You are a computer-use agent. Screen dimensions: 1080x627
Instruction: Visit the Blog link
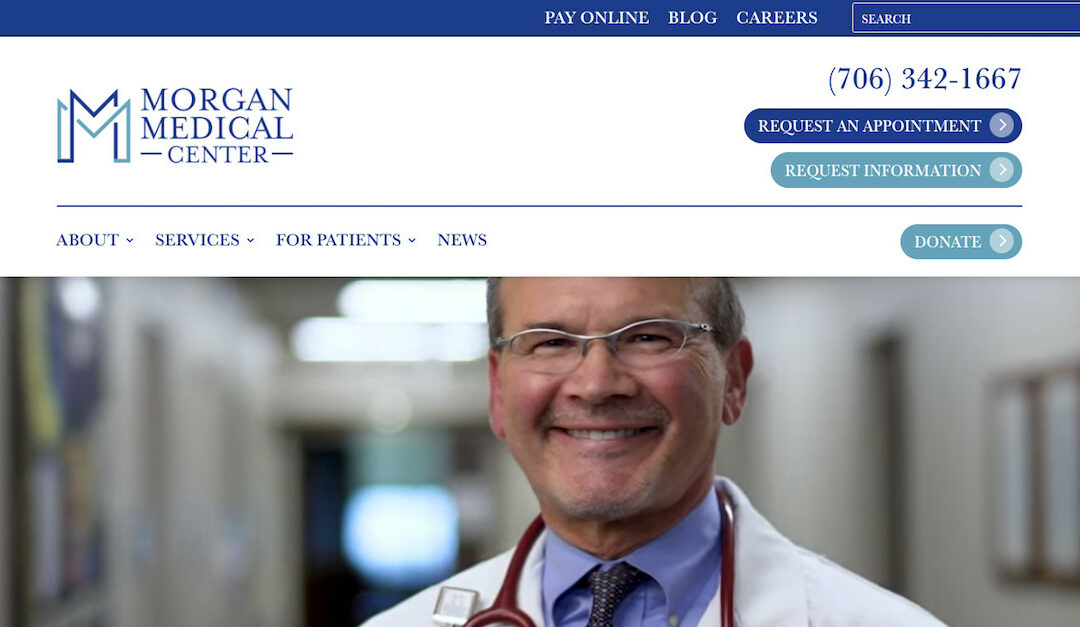click(x=692, y=18)
